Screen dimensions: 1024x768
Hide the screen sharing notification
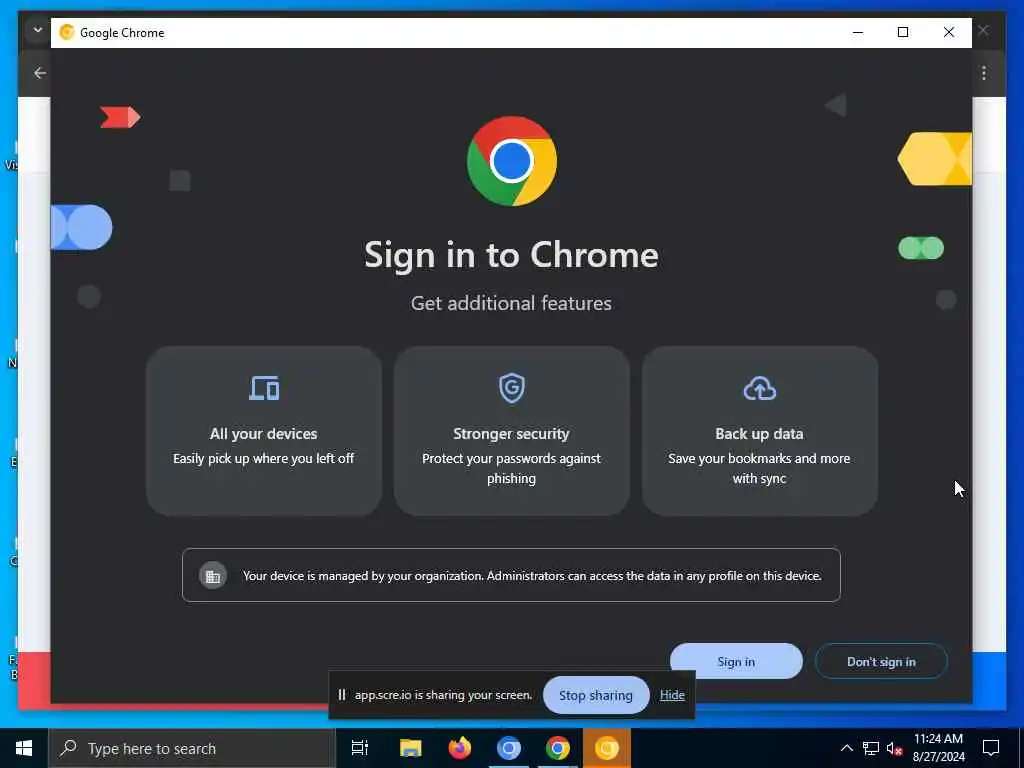click(x=672, y=695)
